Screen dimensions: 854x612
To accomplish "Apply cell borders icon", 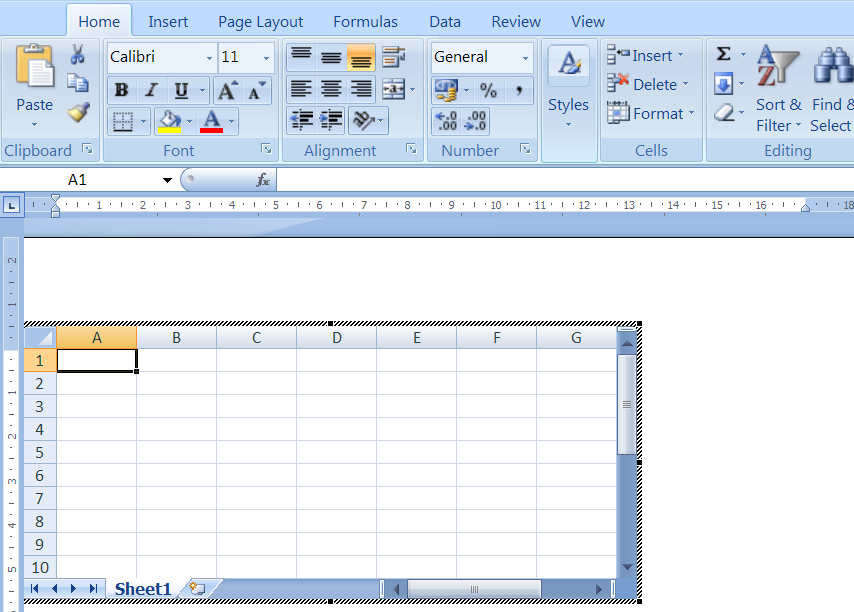I will pyautogui.click(x=123, y=121).
